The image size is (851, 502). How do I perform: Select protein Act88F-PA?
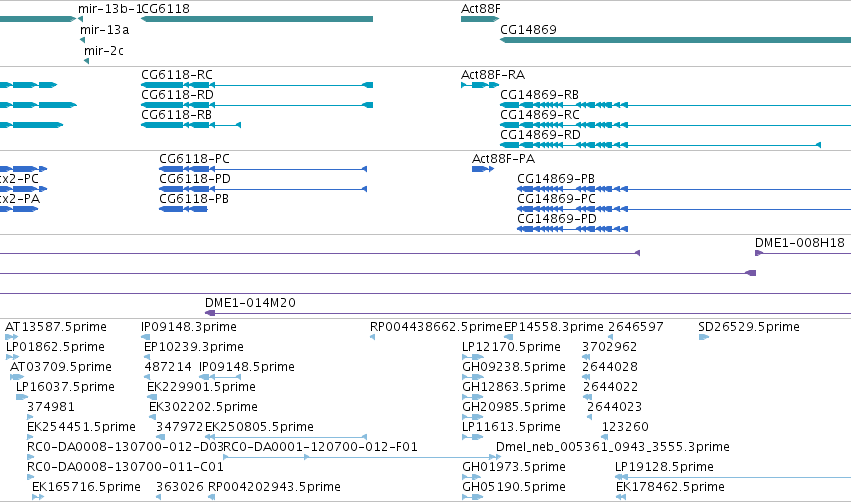pos(482,169)
